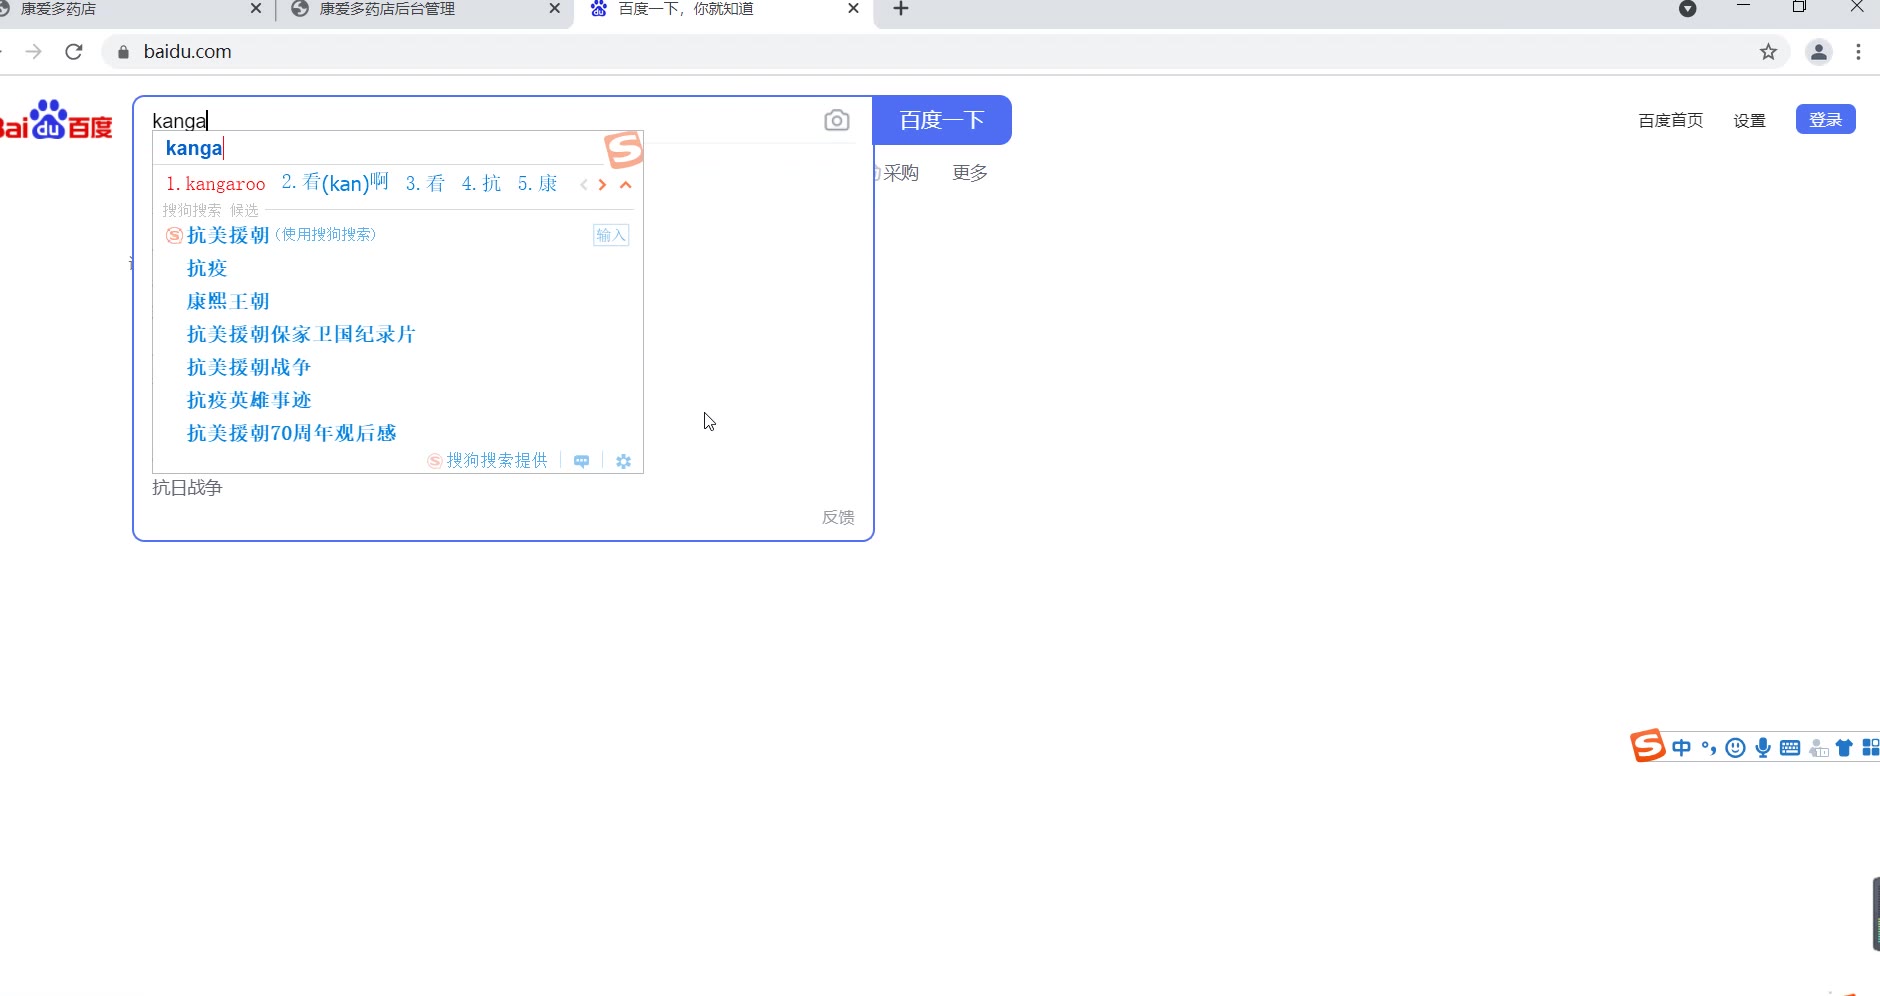The image size is (1880, 996).
Task: Toggle Chinese/English mode on Sogou toolbar
Action: coord(1682,748)
